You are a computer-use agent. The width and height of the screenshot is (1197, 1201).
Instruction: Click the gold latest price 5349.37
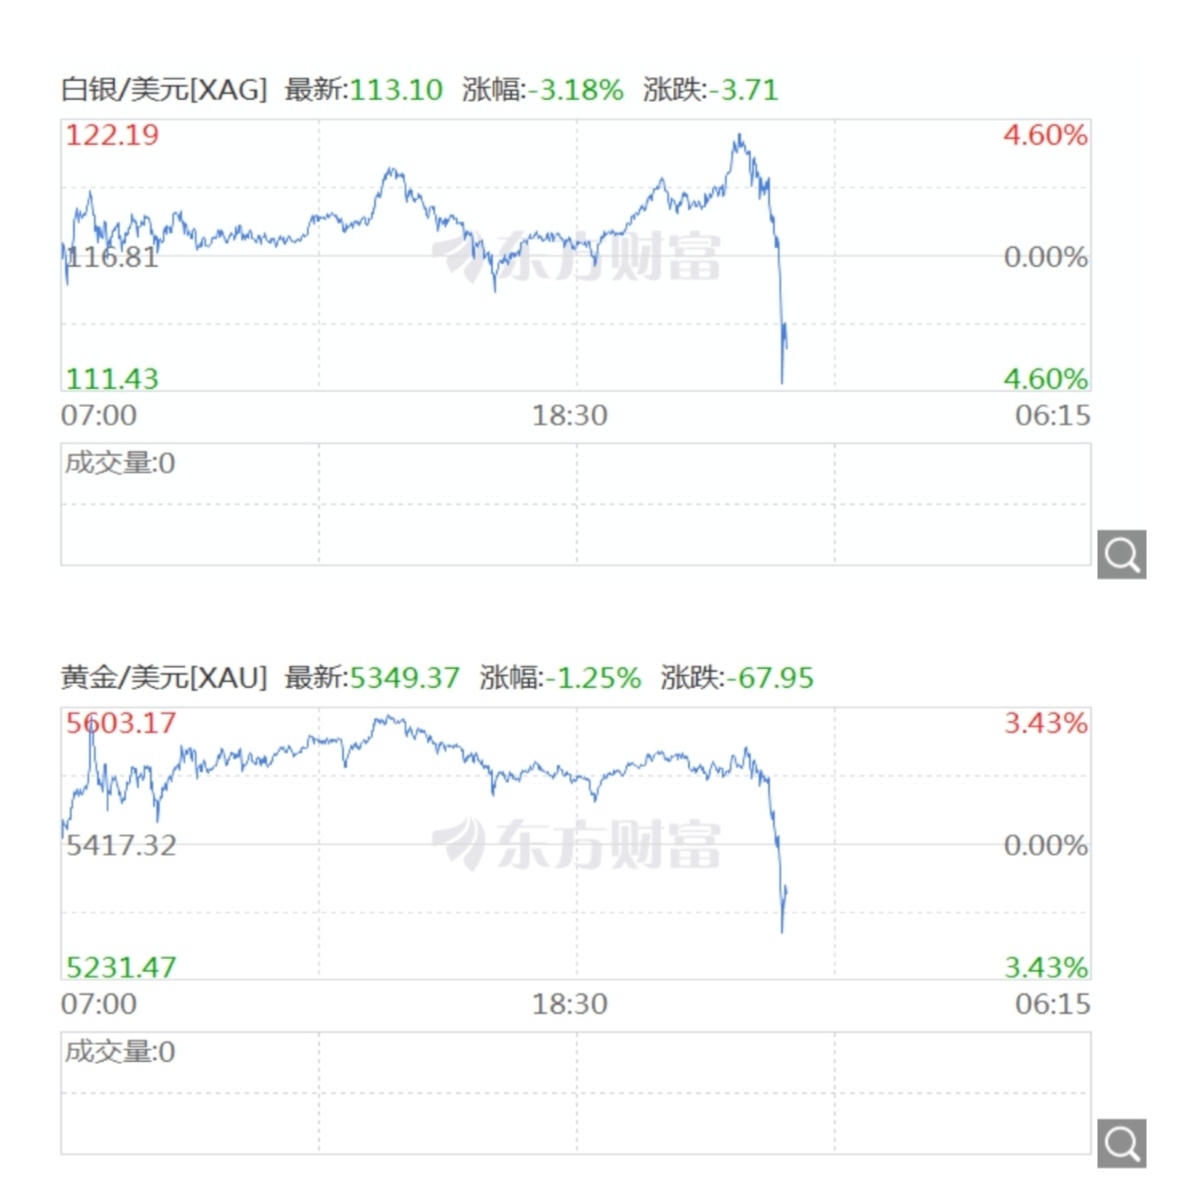click(404, 678)
